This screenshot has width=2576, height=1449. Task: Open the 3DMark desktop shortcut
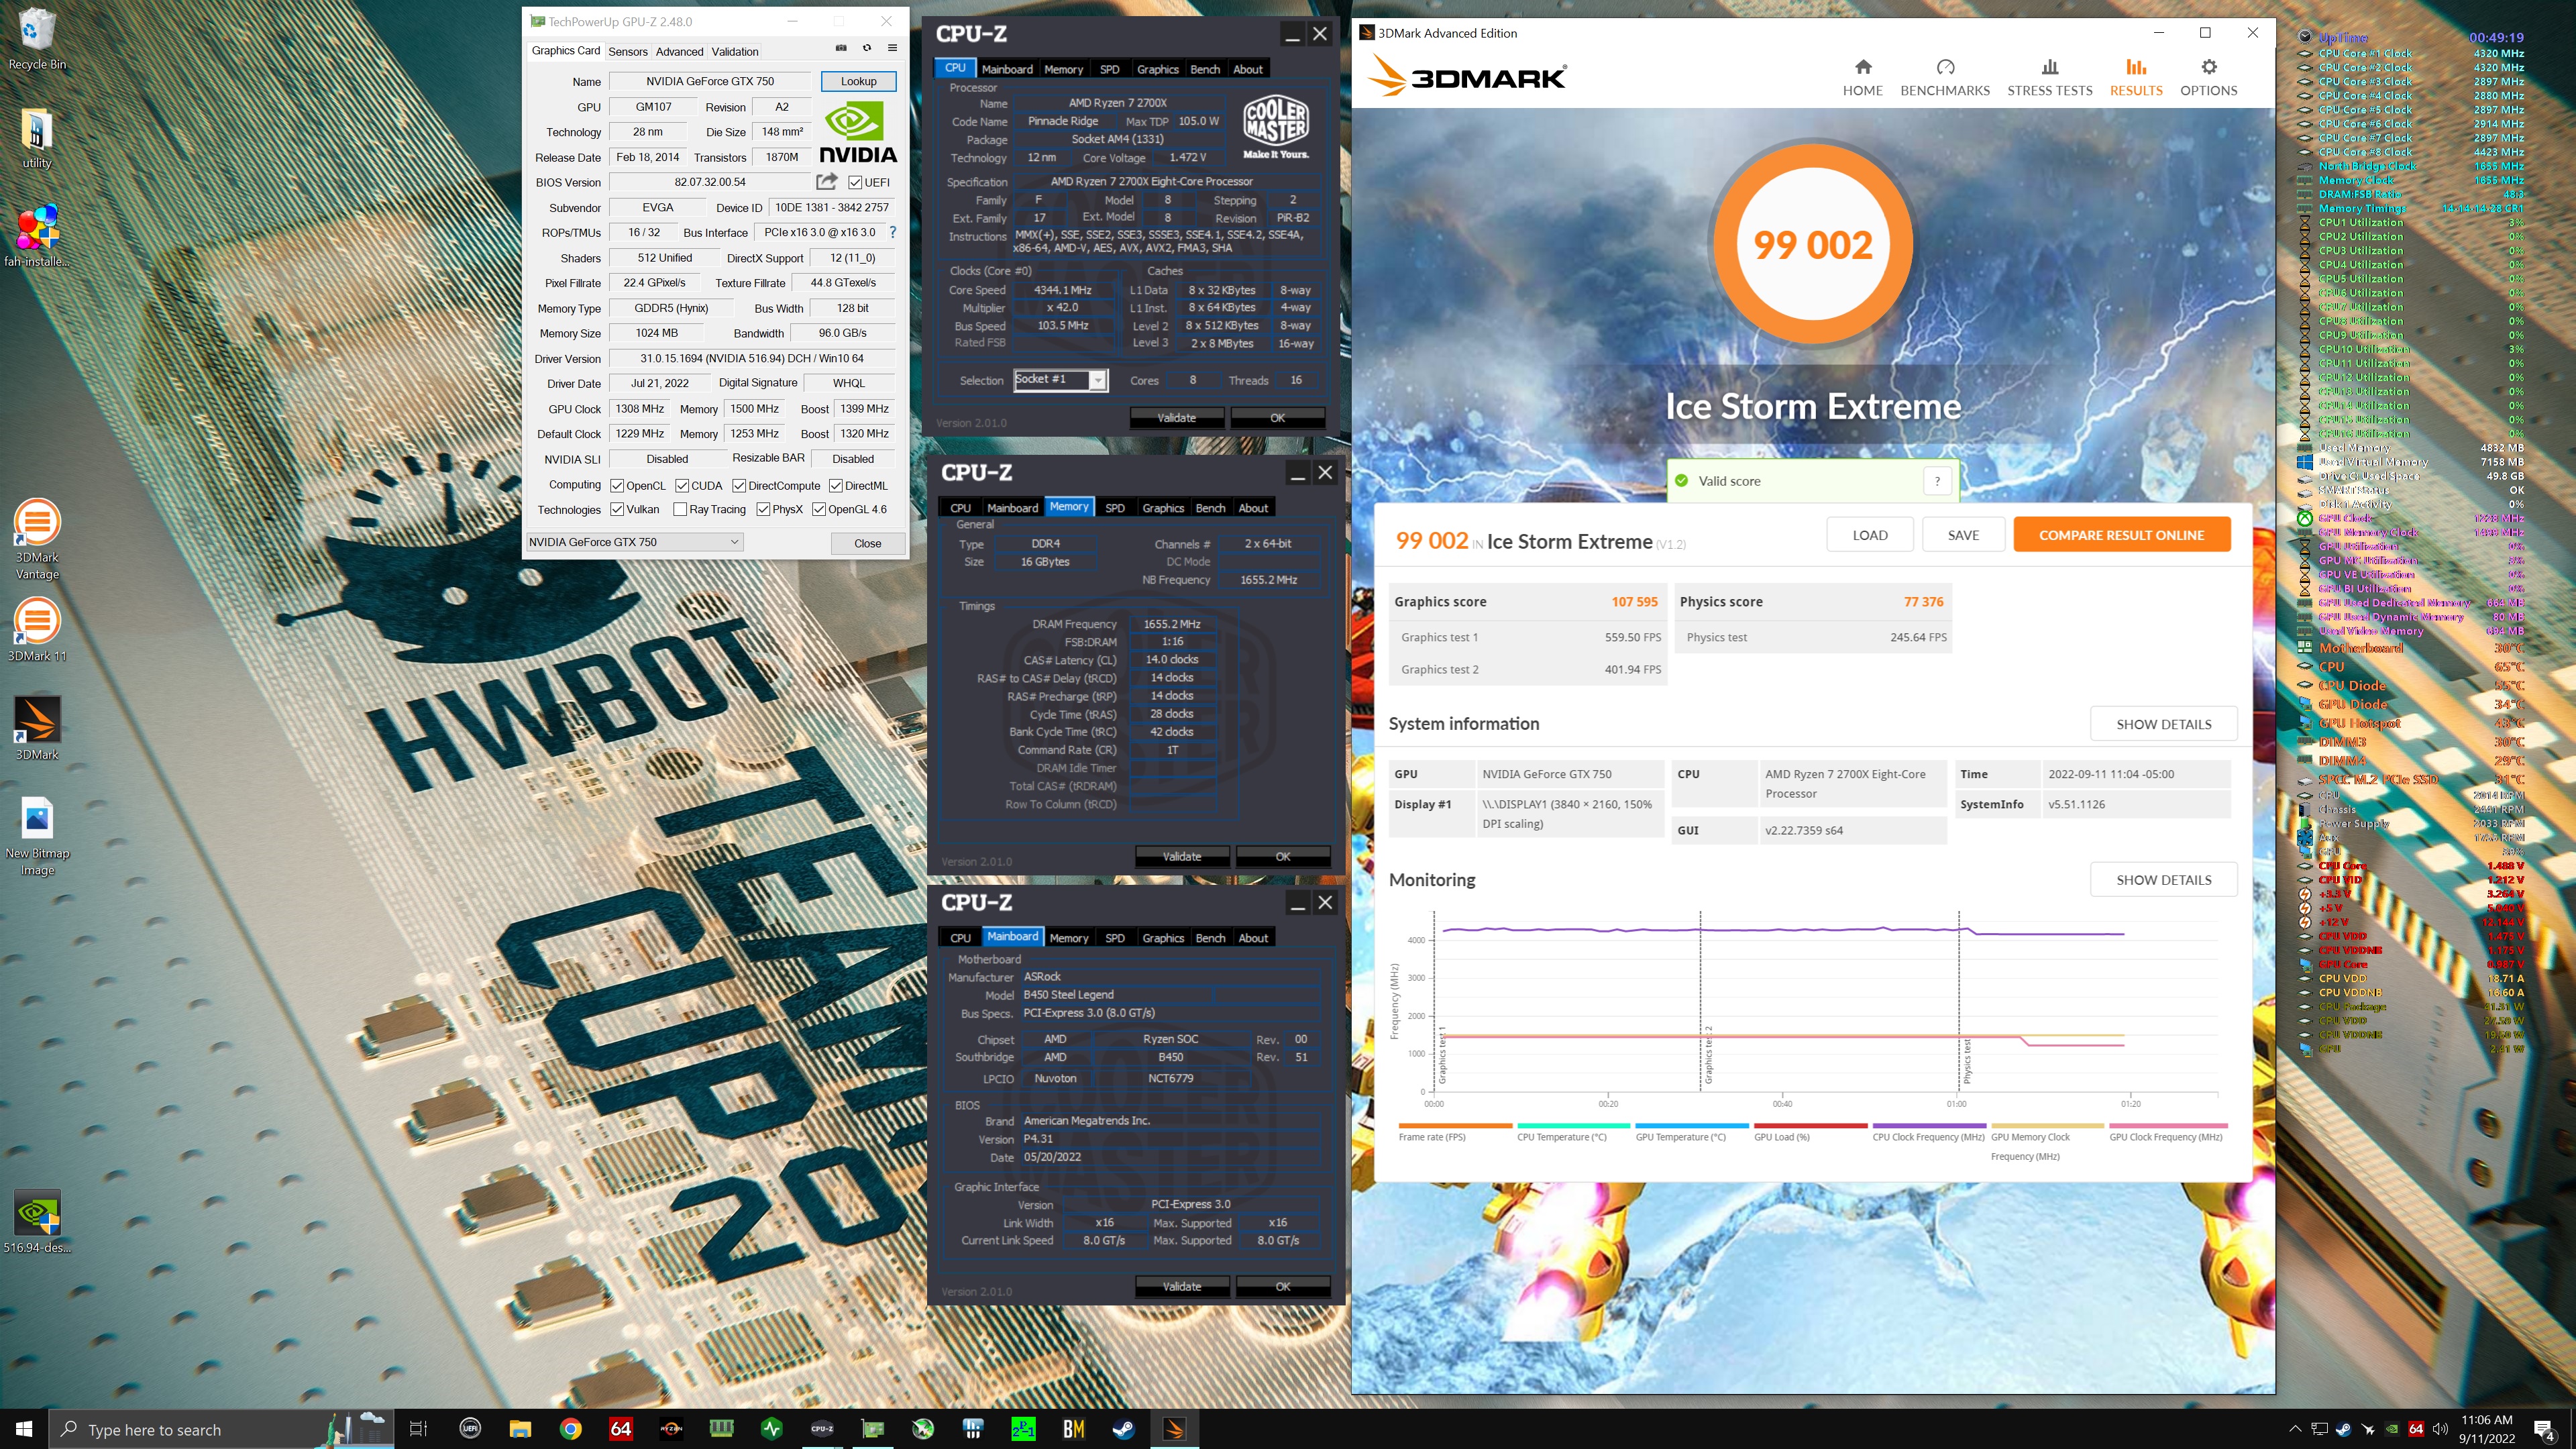point(37,728)
